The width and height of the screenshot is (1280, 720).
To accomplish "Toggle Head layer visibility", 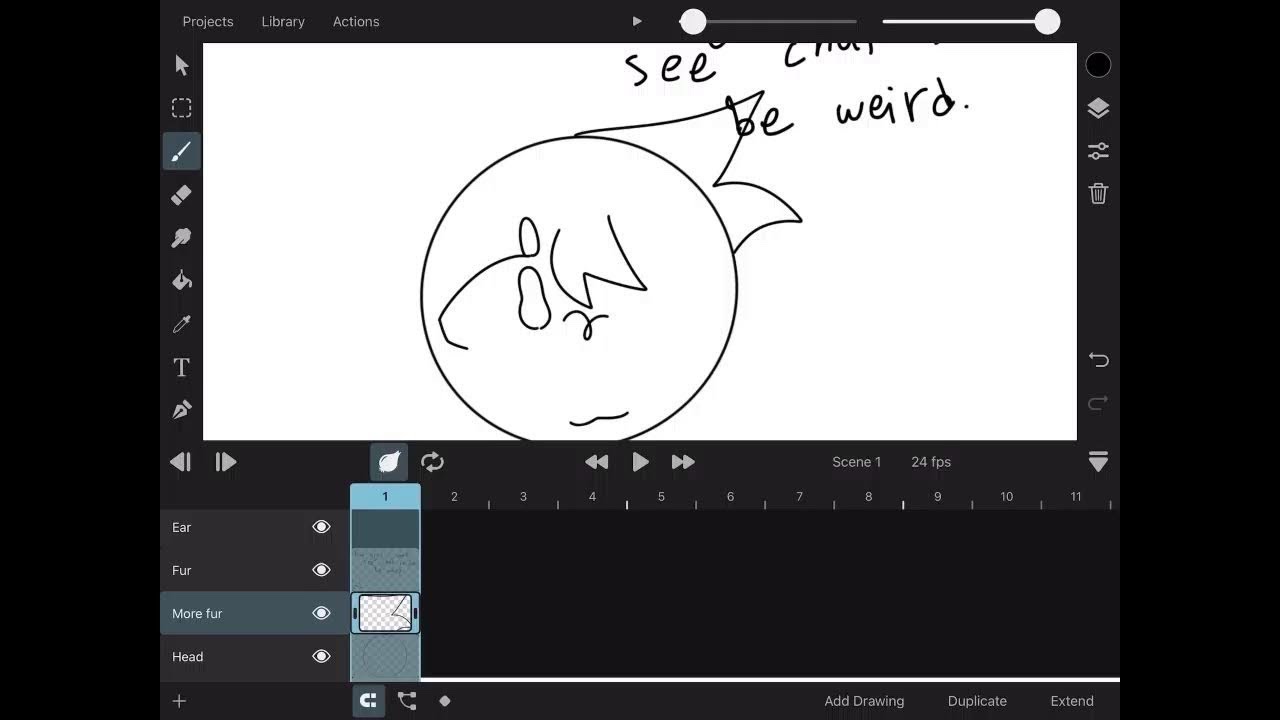I will coord(321,656).
